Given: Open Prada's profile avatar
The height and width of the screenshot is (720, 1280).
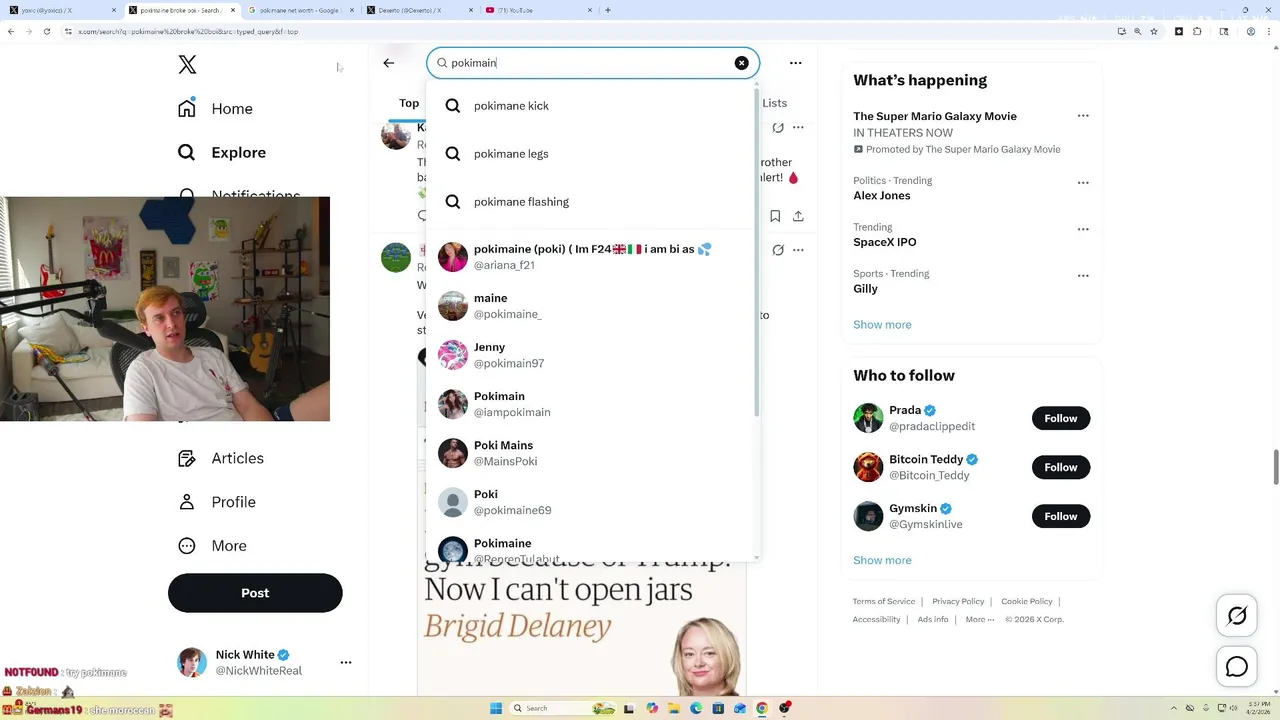Looking at the screenshot, I should point(868,418).
